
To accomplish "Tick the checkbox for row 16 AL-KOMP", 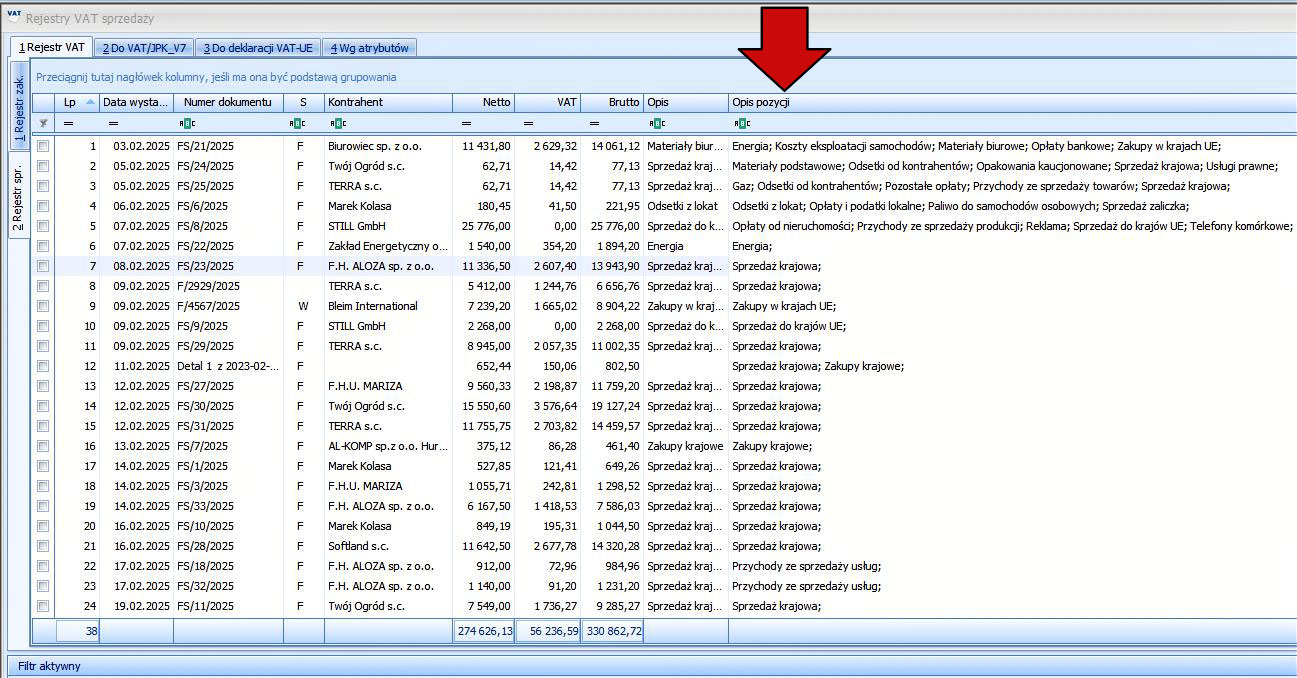I will tap(43, 446).
